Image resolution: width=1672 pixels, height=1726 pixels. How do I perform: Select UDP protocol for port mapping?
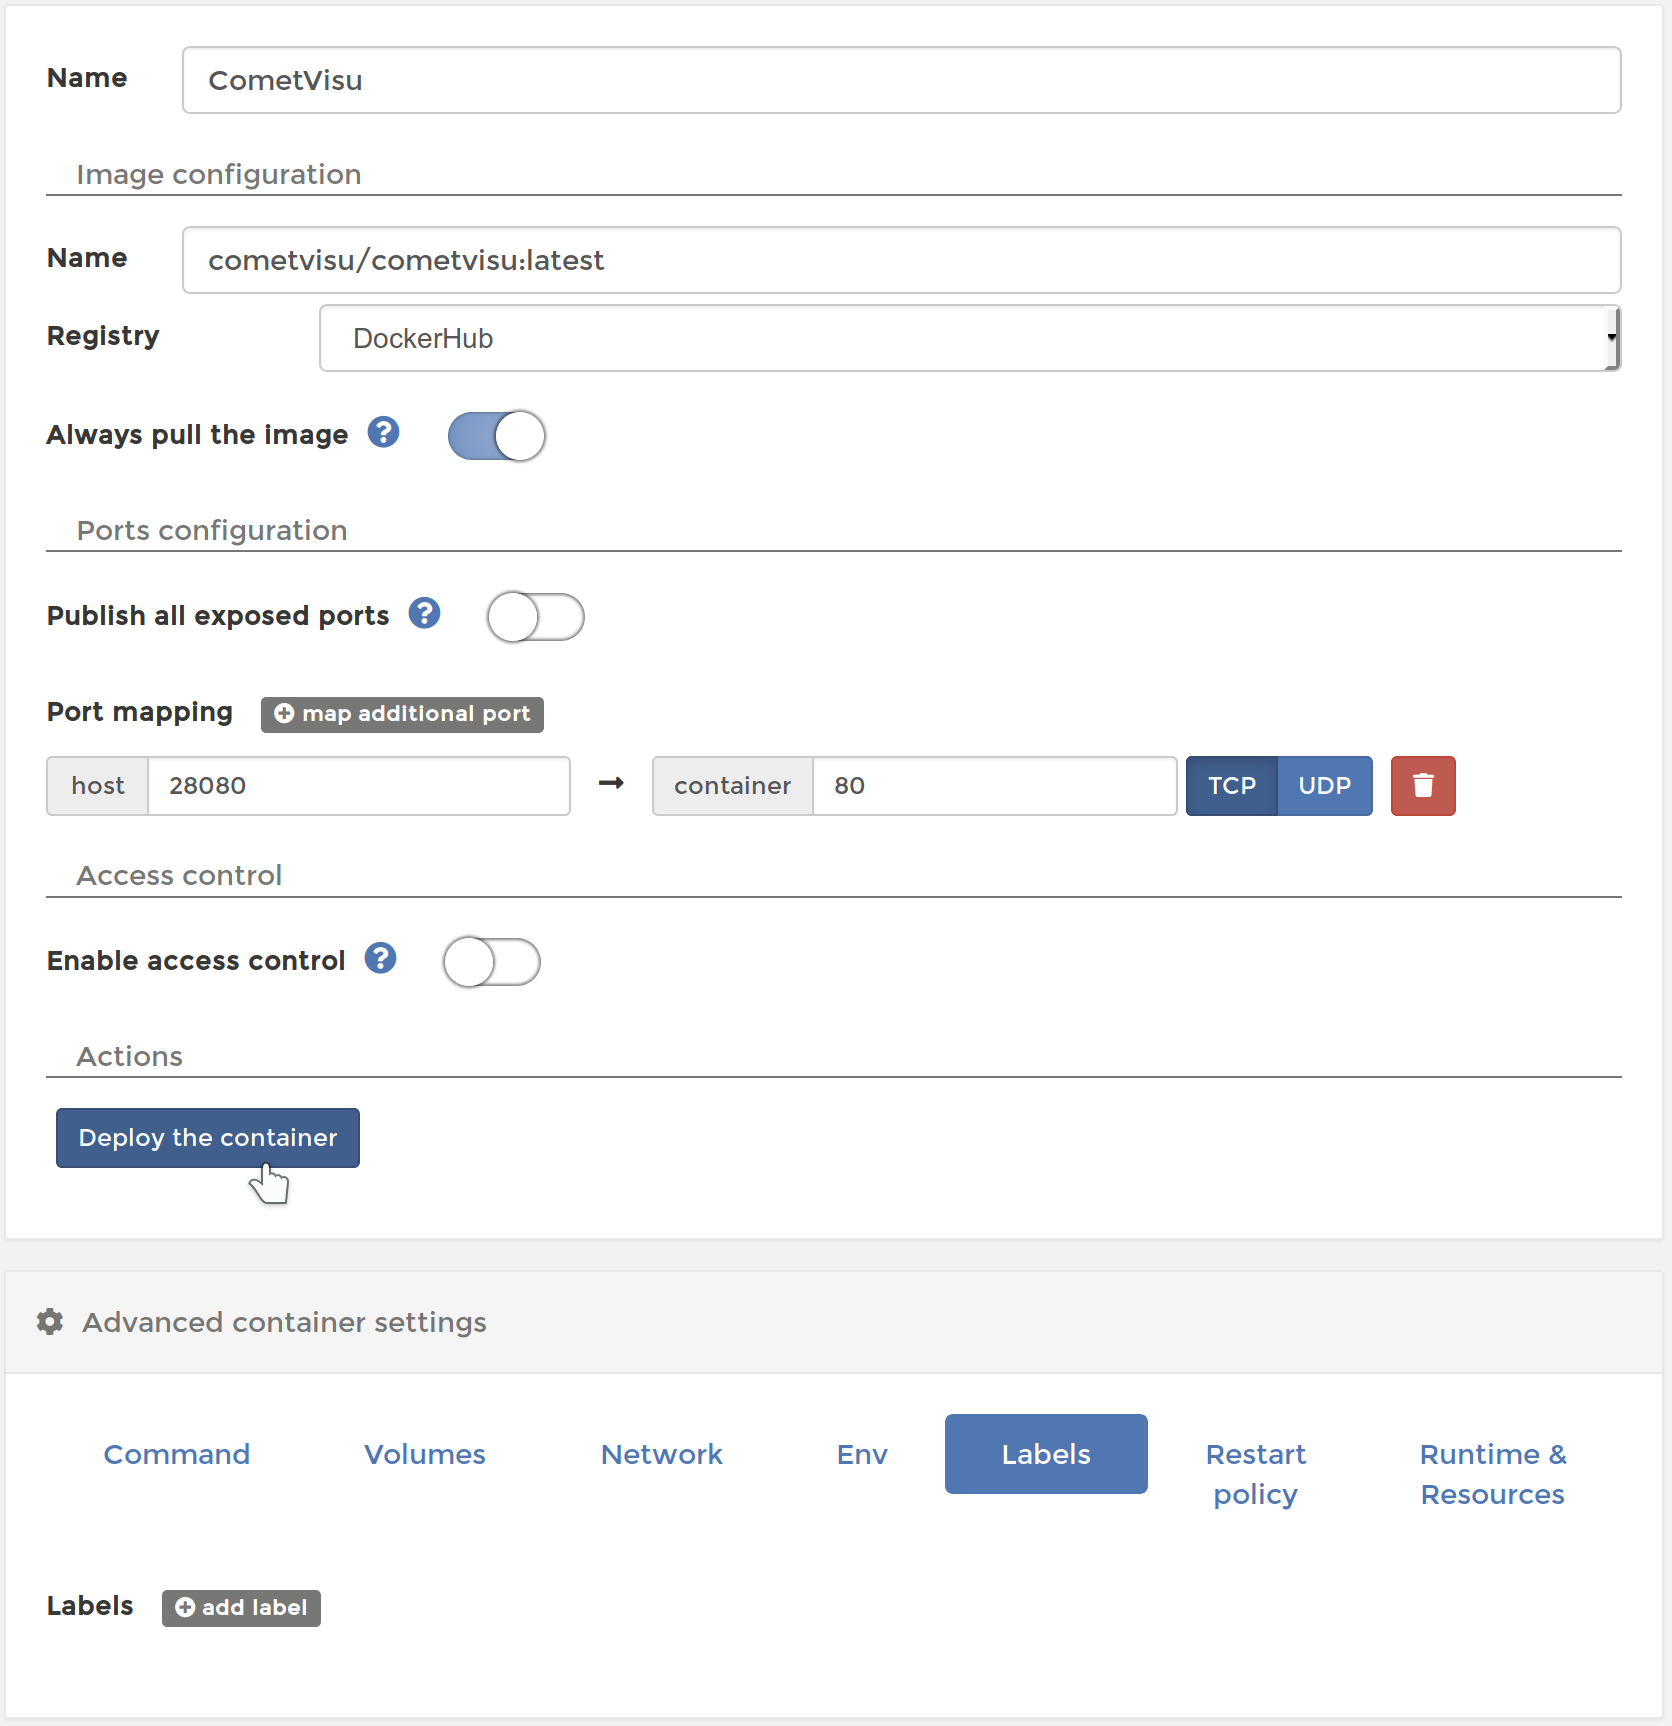(1325, 786)
